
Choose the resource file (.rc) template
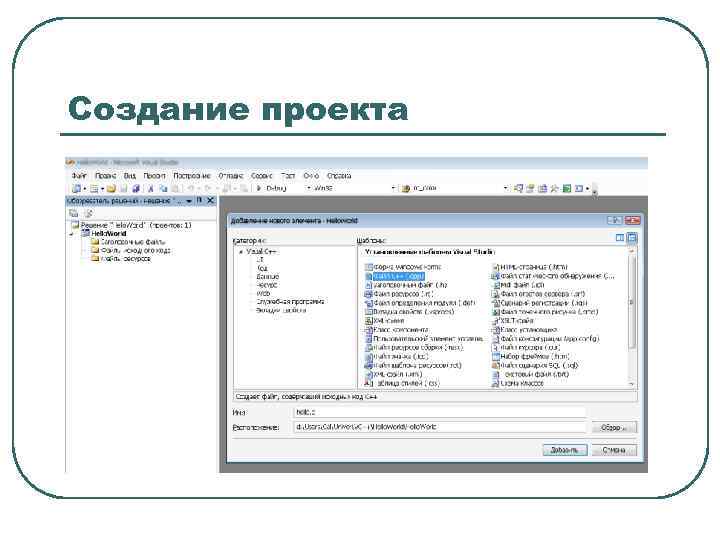tap(399, 294)
